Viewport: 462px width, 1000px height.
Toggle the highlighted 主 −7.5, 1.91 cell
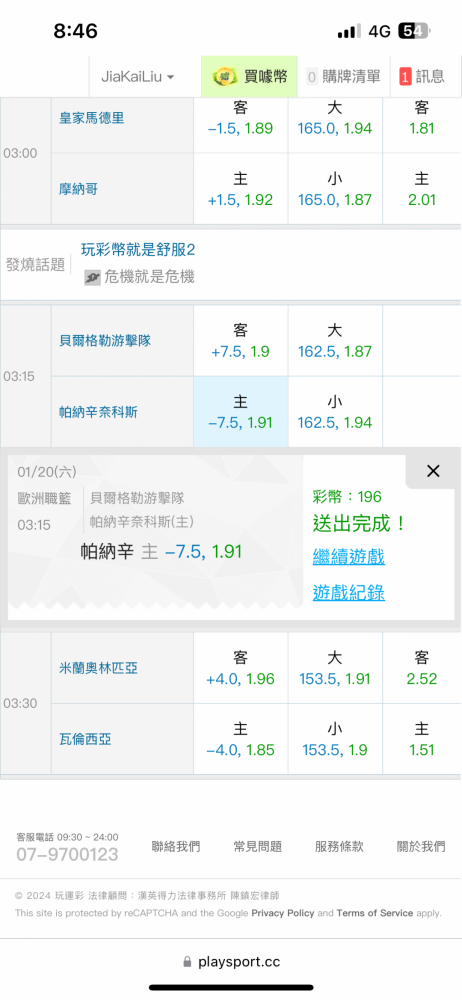[241, 411]
